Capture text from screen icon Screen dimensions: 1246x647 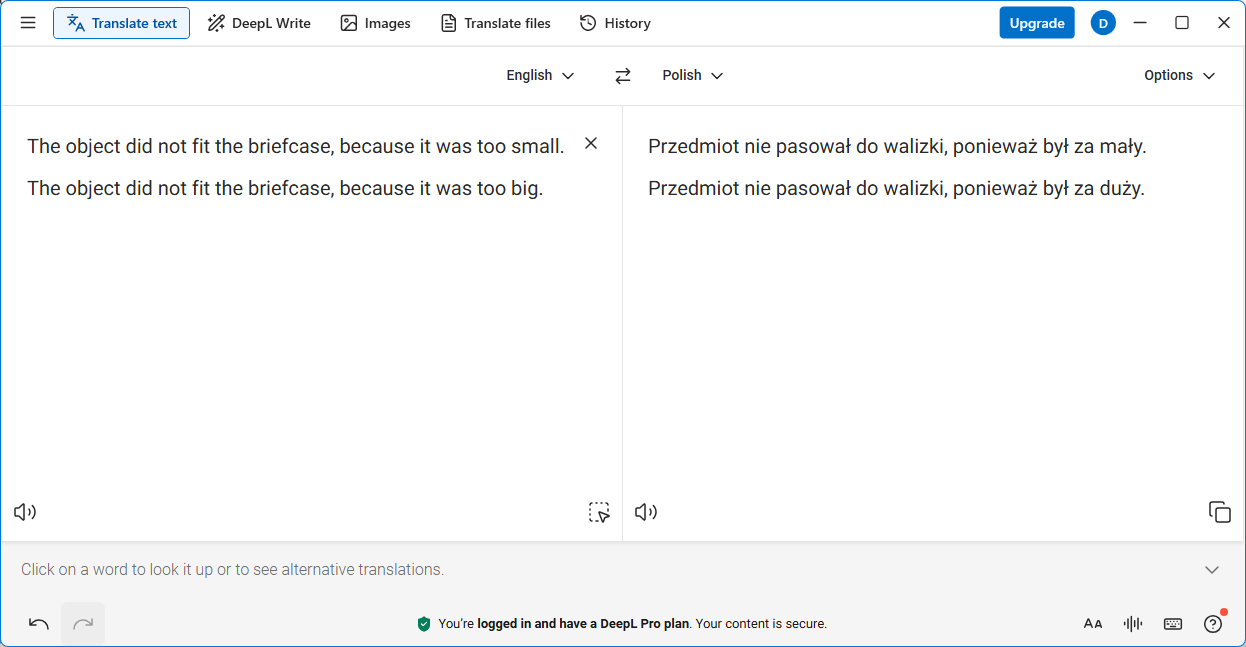[599, 513]
